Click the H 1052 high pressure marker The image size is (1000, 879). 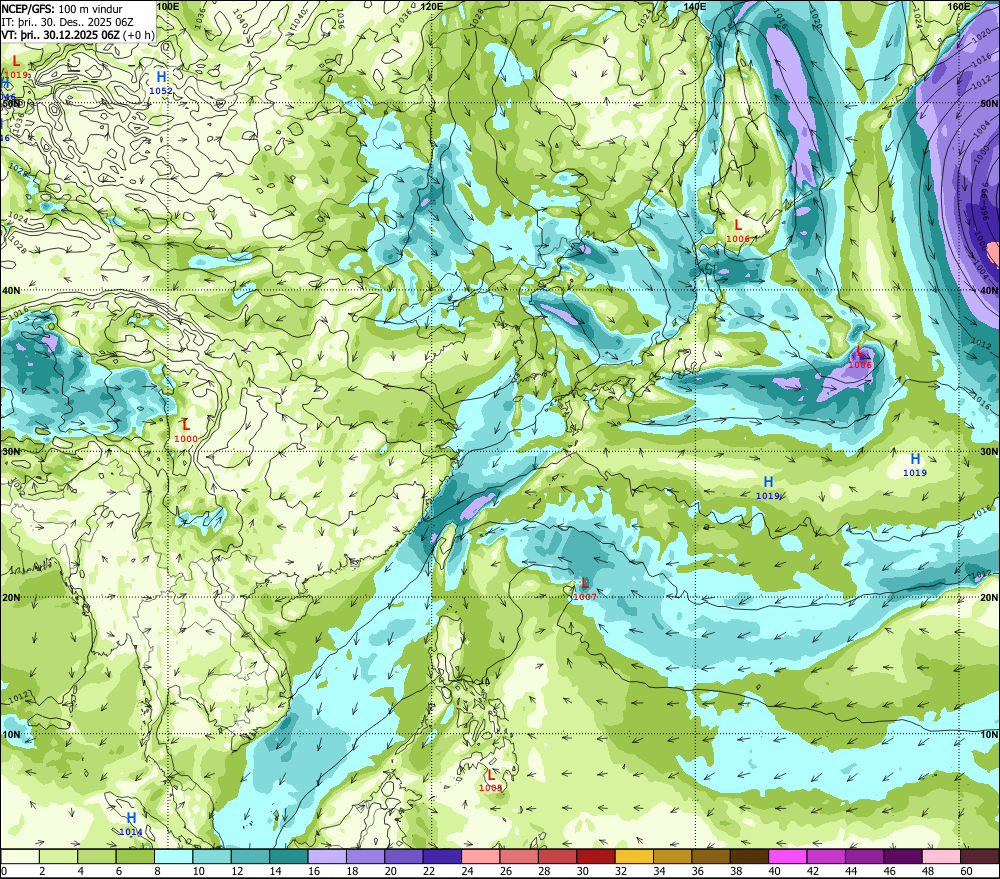161,83
